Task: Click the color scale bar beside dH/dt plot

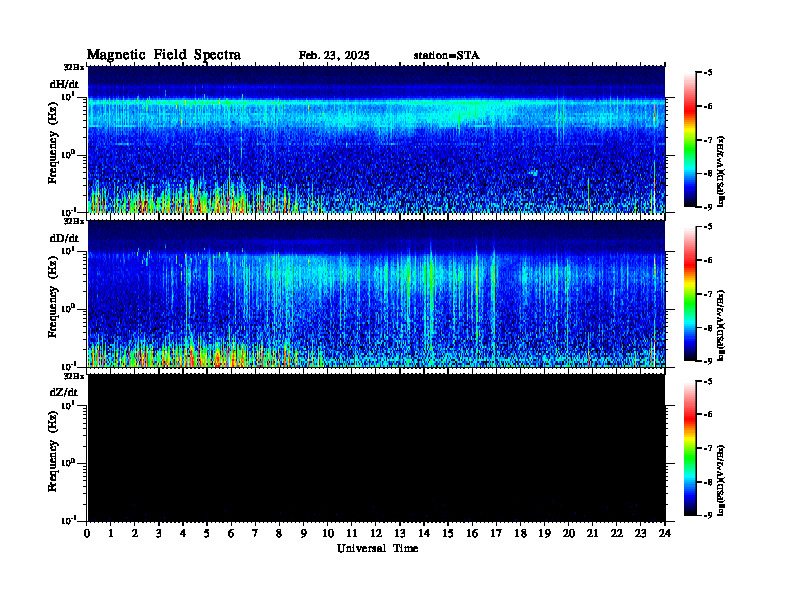Action: coord(690,140)
